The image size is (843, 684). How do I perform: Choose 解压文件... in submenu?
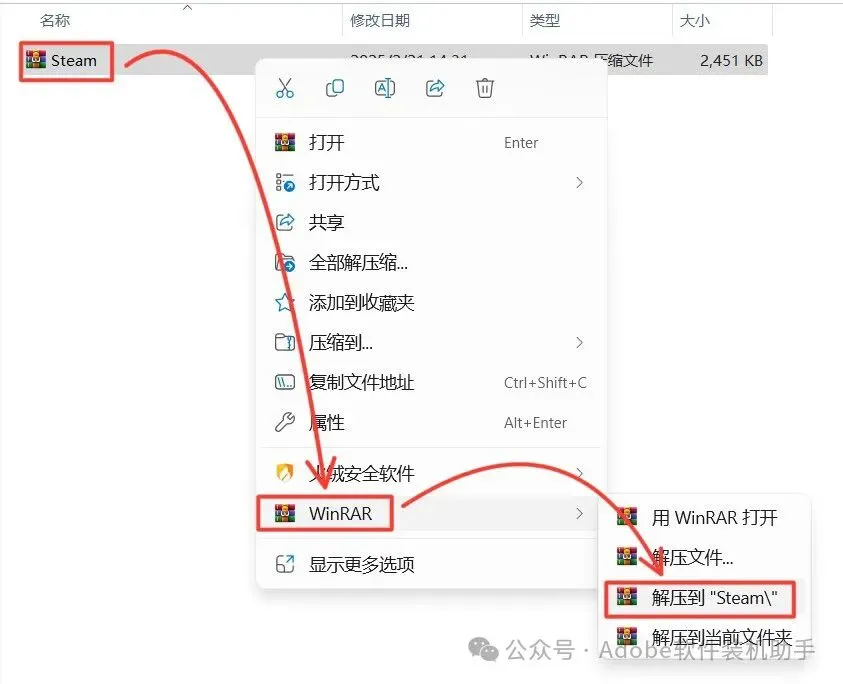704,557
